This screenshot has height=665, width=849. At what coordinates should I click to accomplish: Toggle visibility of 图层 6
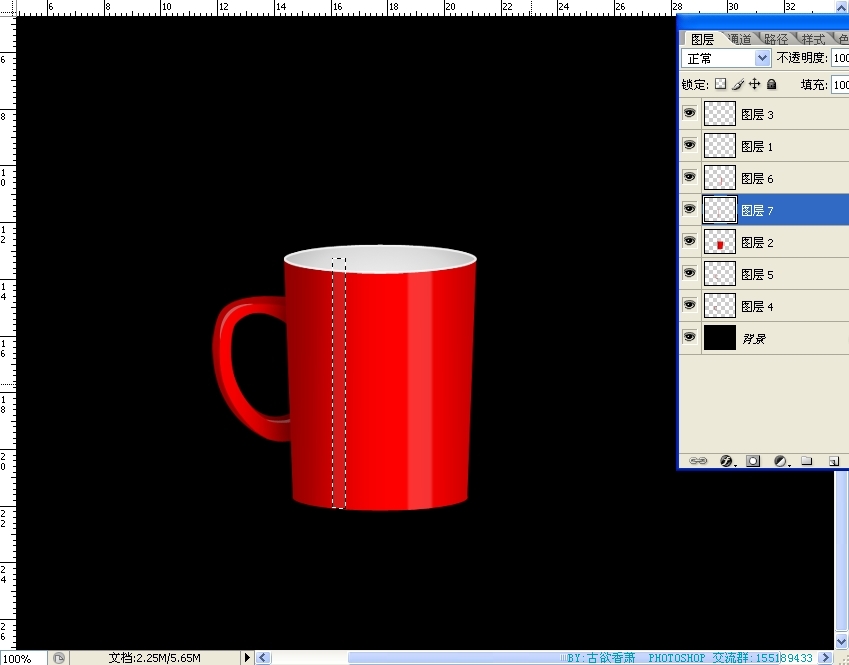click(689, 178)
